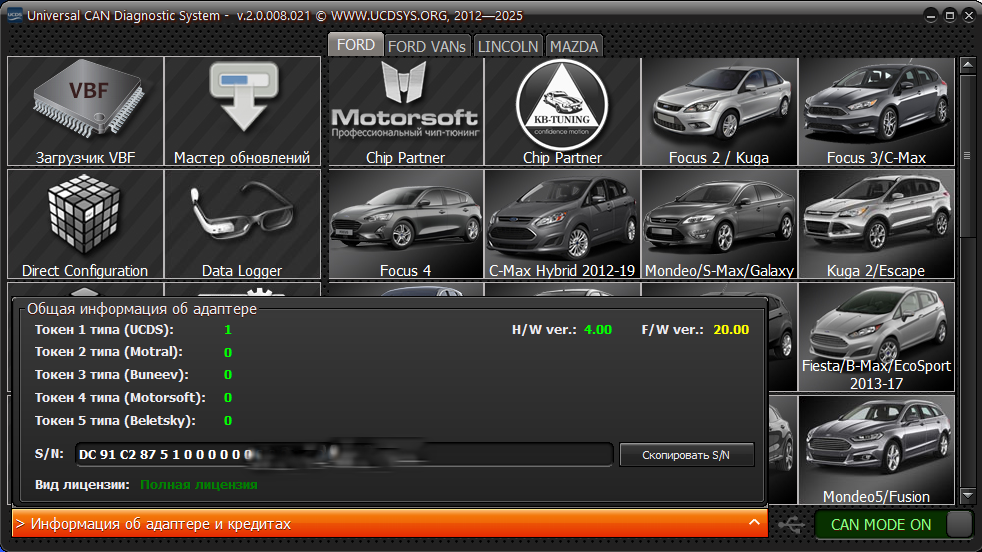
Task: Click the Токен 1 типа (UCDS) label
Action: coord(104,329)
